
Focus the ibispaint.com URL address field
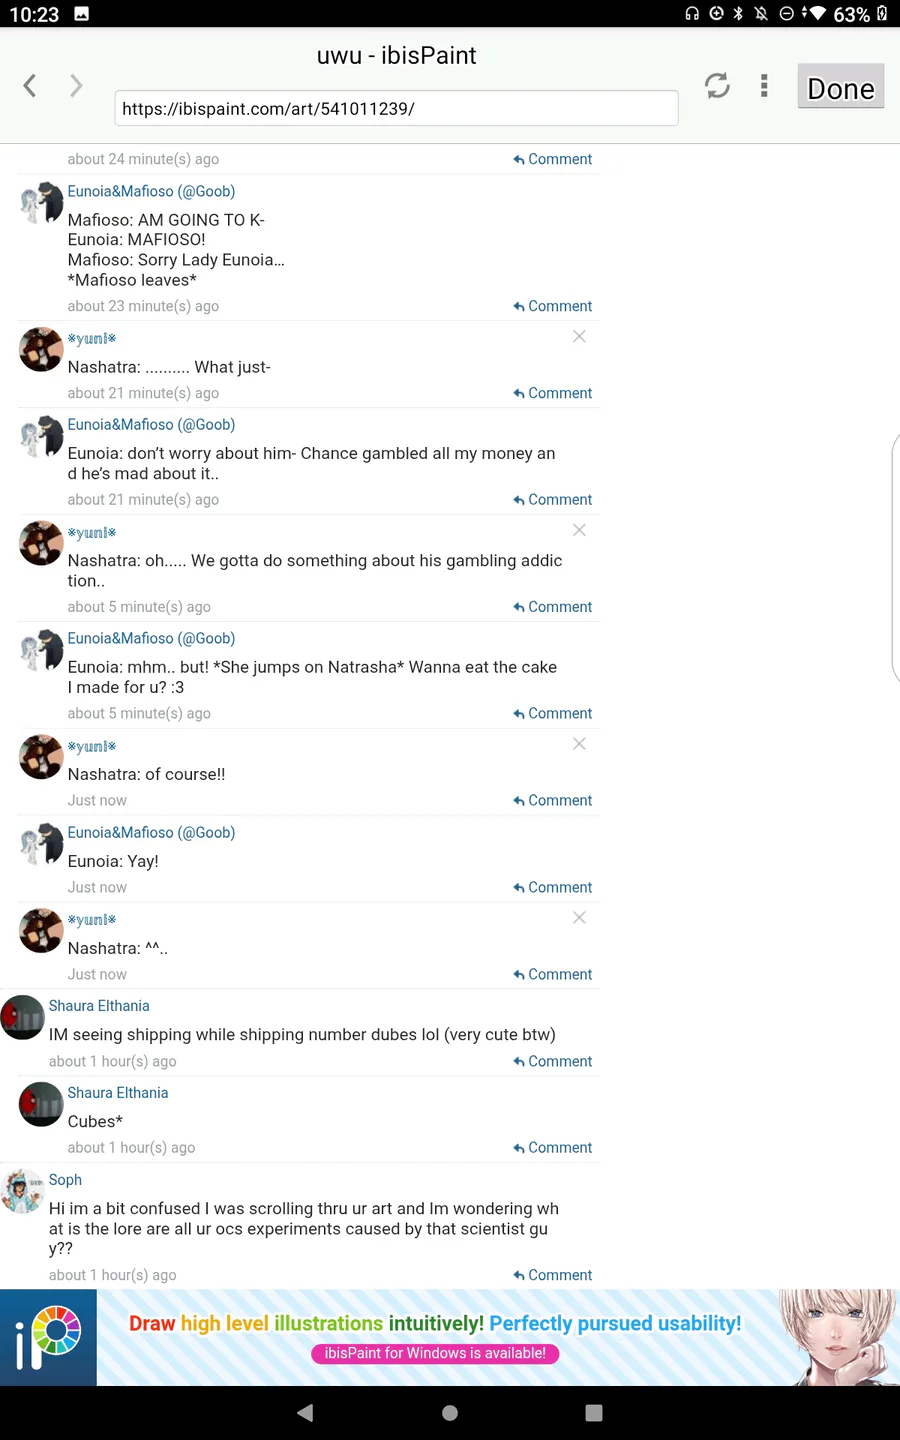396,108
